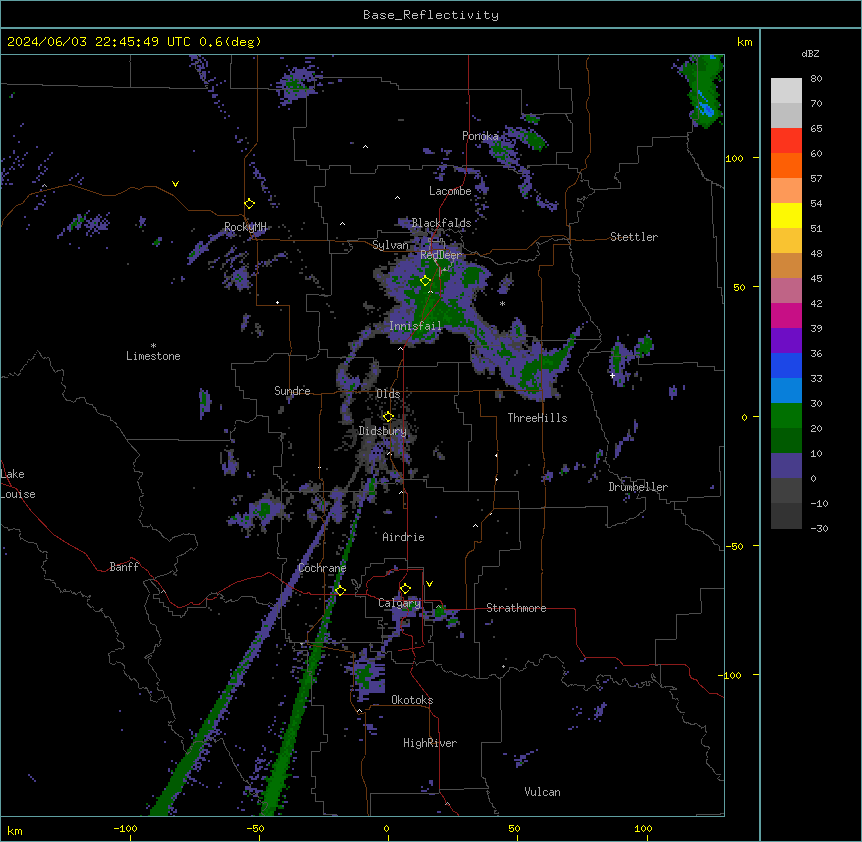Viewport: 862px width, 842px height.
Task: Click the Sylvan label
Action: [x=390, y=245]
